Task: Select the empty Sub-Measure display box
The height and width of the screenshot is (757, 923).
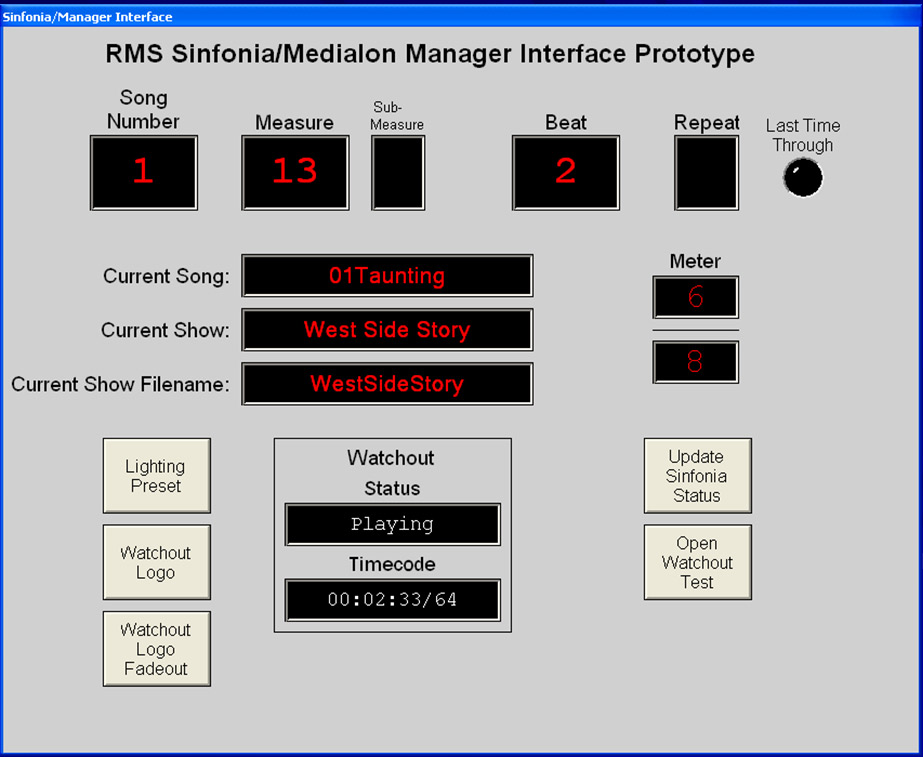Action: (398, 172)
